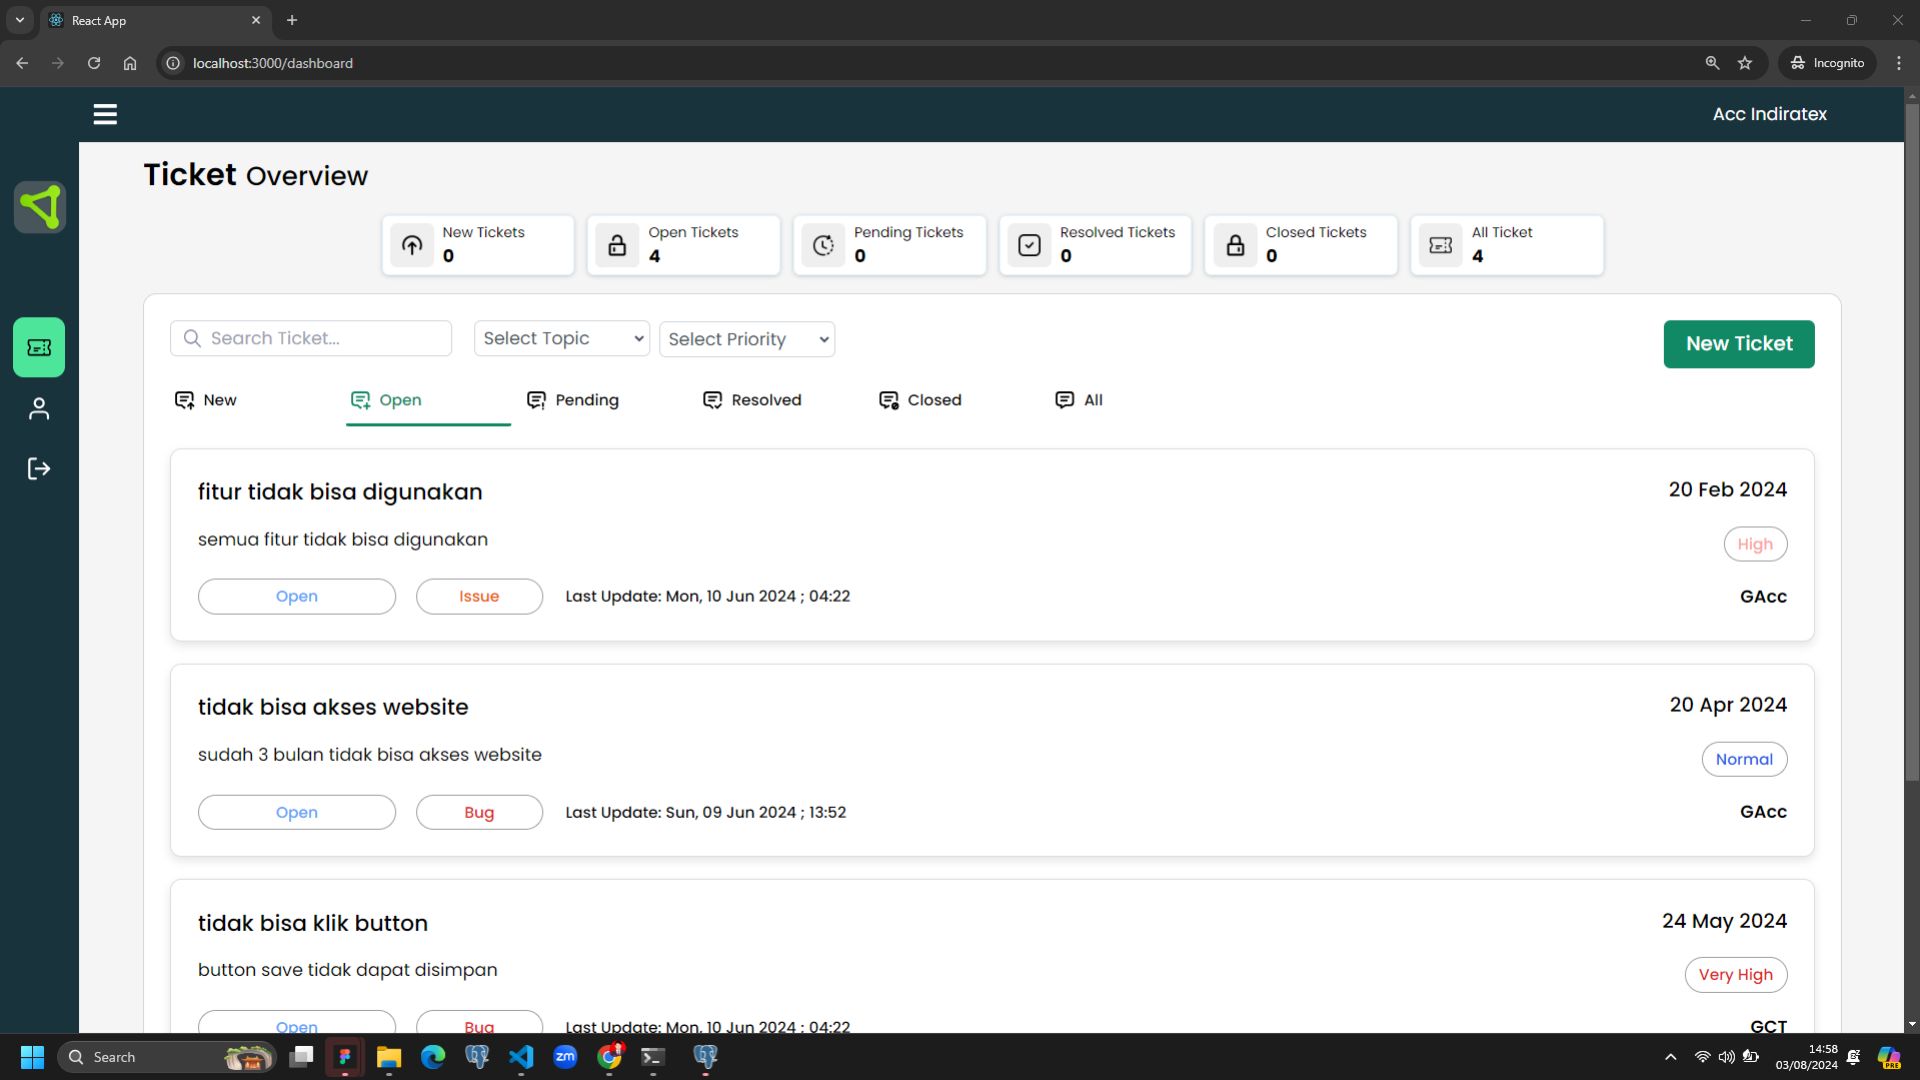The height and width of the screenshot is (1080, 1920).
Task: Click the New Ticket button
Action: pos(1739,344)
